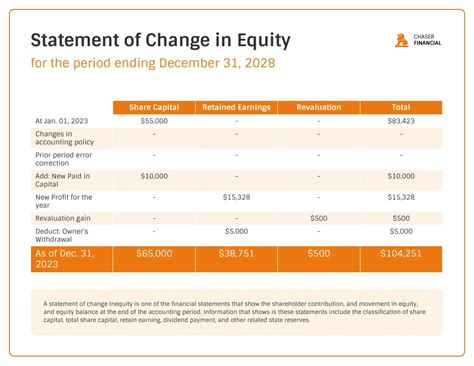Select the As of Dec. 31, 2023 footer label
The height and width of the screenshot is (366, 474).
click(65, 259)
